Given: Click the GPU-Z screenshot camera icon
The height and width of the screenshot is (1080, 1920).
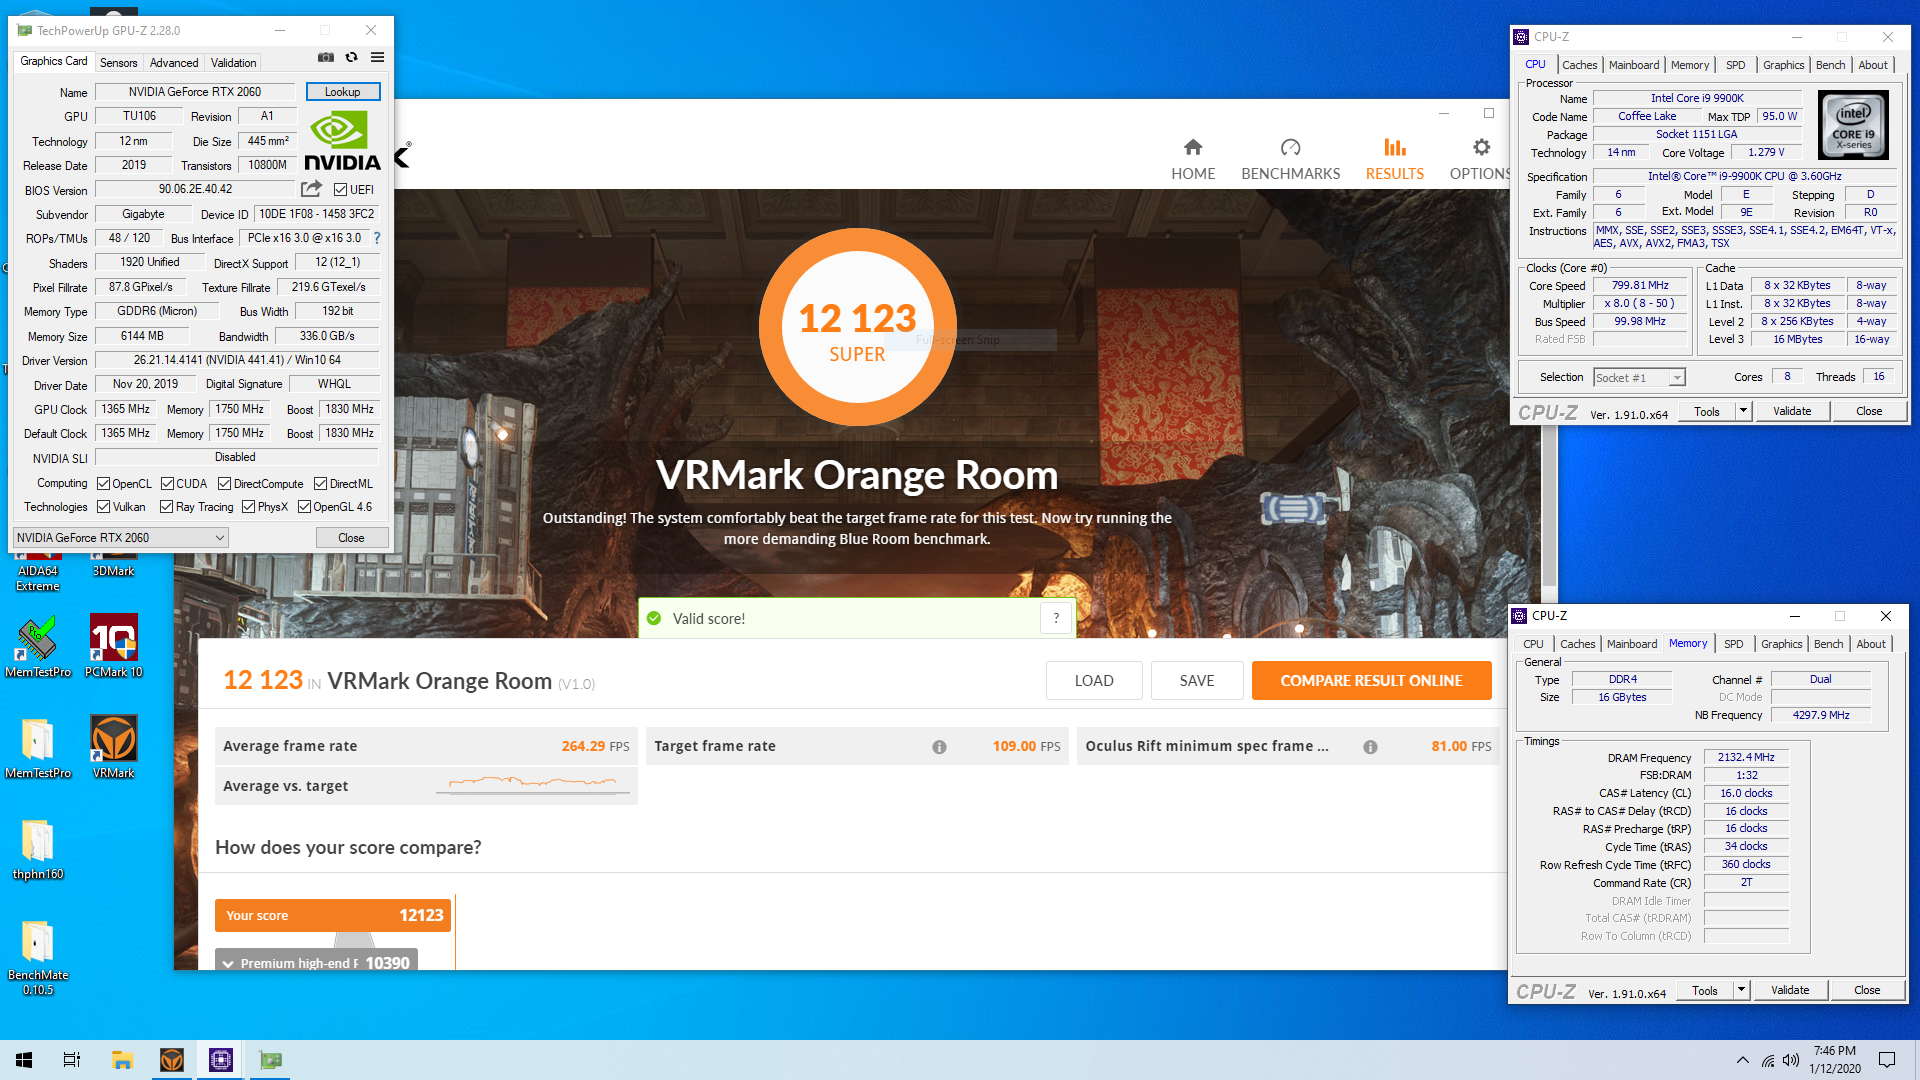Looking at the screenshot, I should (x=325, y=58).
